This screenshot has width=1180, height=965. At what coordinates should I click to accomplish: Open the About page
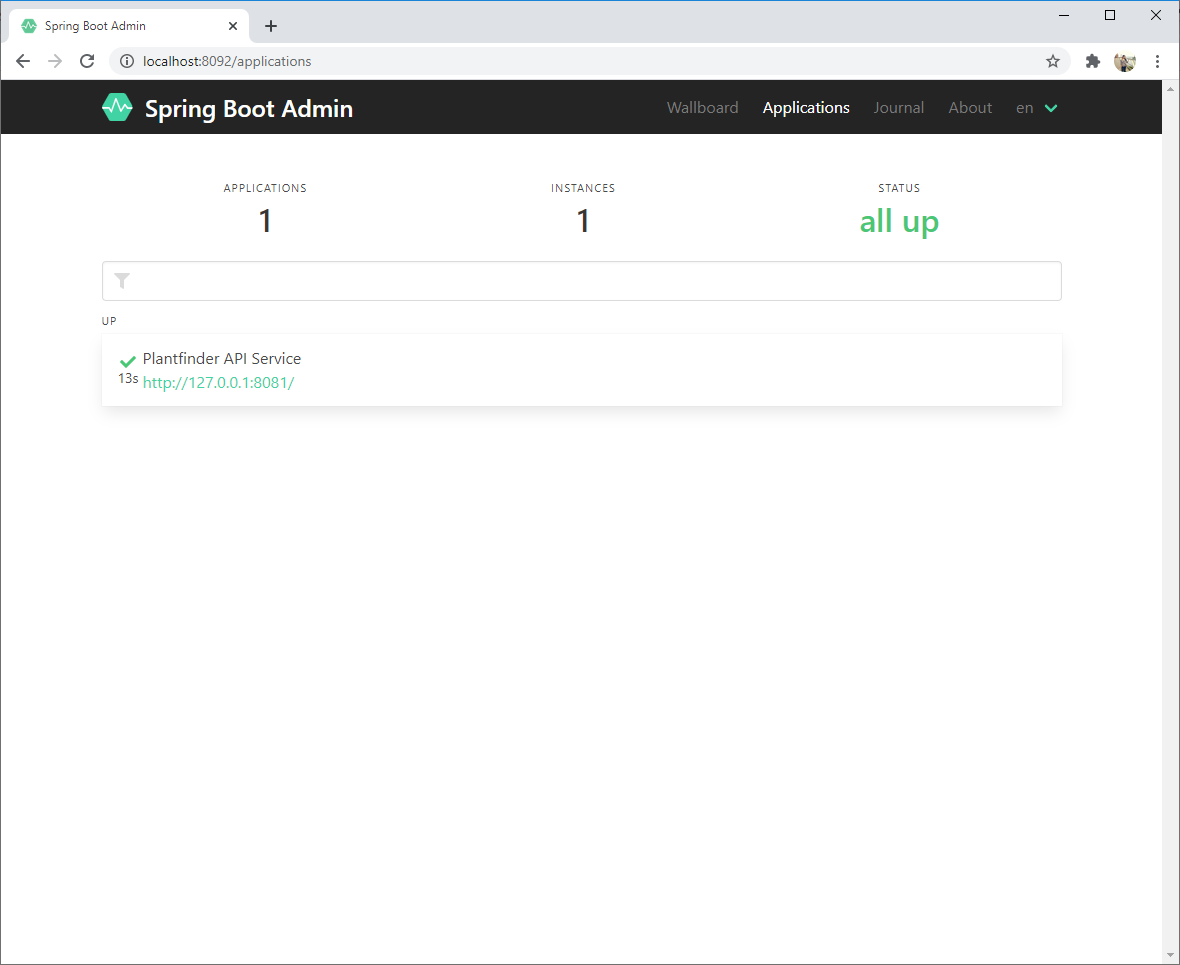point(970,107)
